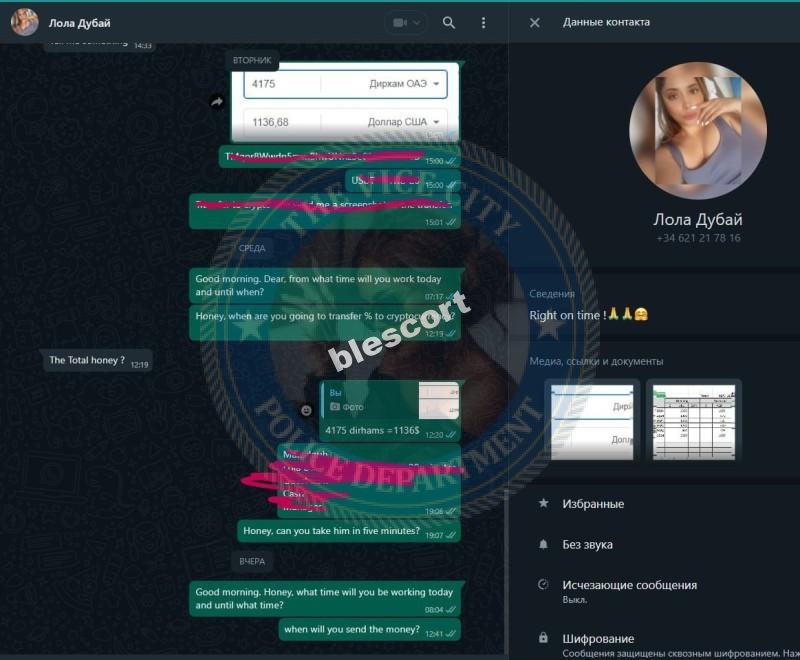Click the star icon beside Избранные
Viewport: 800px width, 660px height.
coord(543,503)
